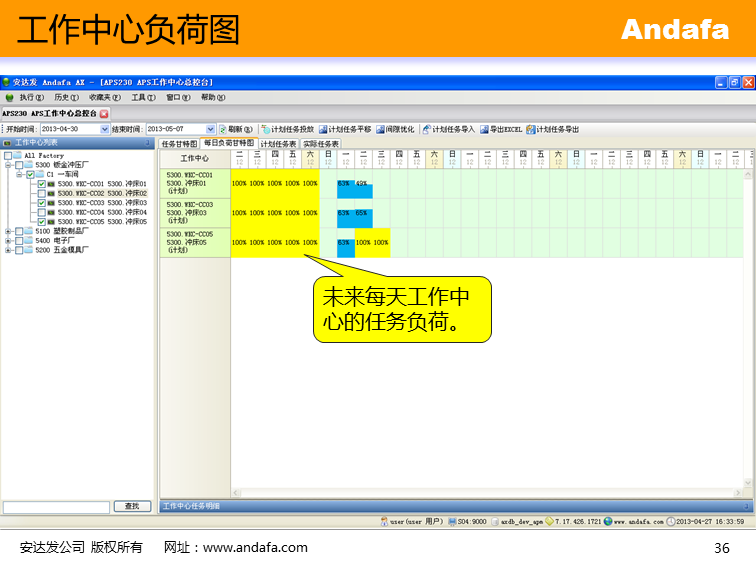Tick the 5100 塑胶制品厂 checkbox
The width and height of the screenshot is (756, 567).
click(19, 231)
